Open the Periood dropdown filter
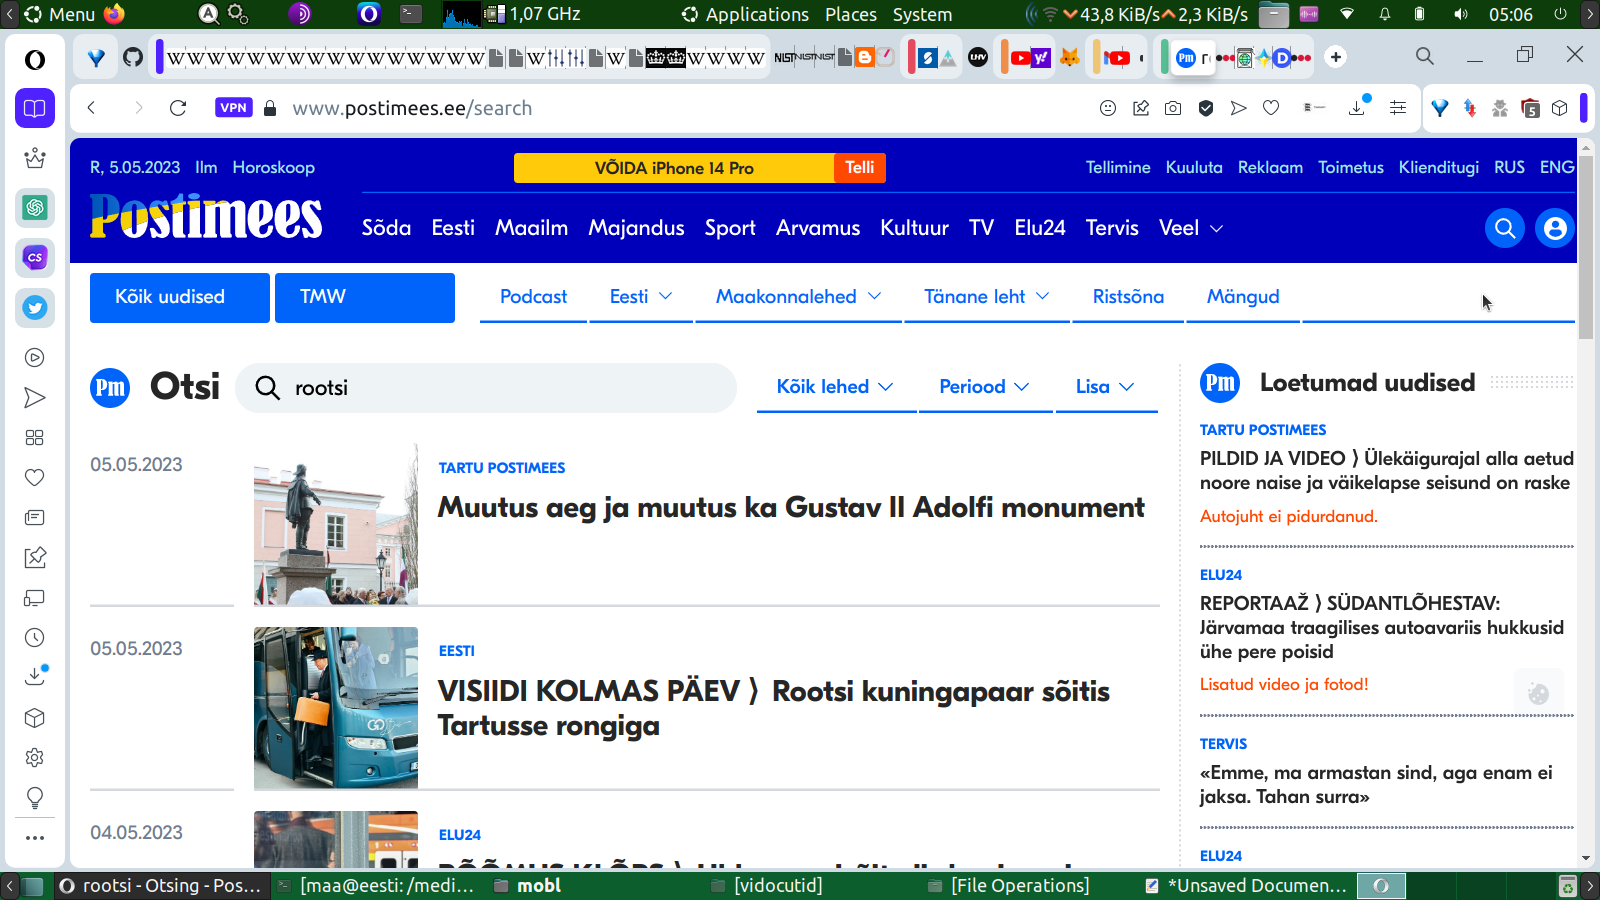 pyautogui.click(x=984, y=387)
